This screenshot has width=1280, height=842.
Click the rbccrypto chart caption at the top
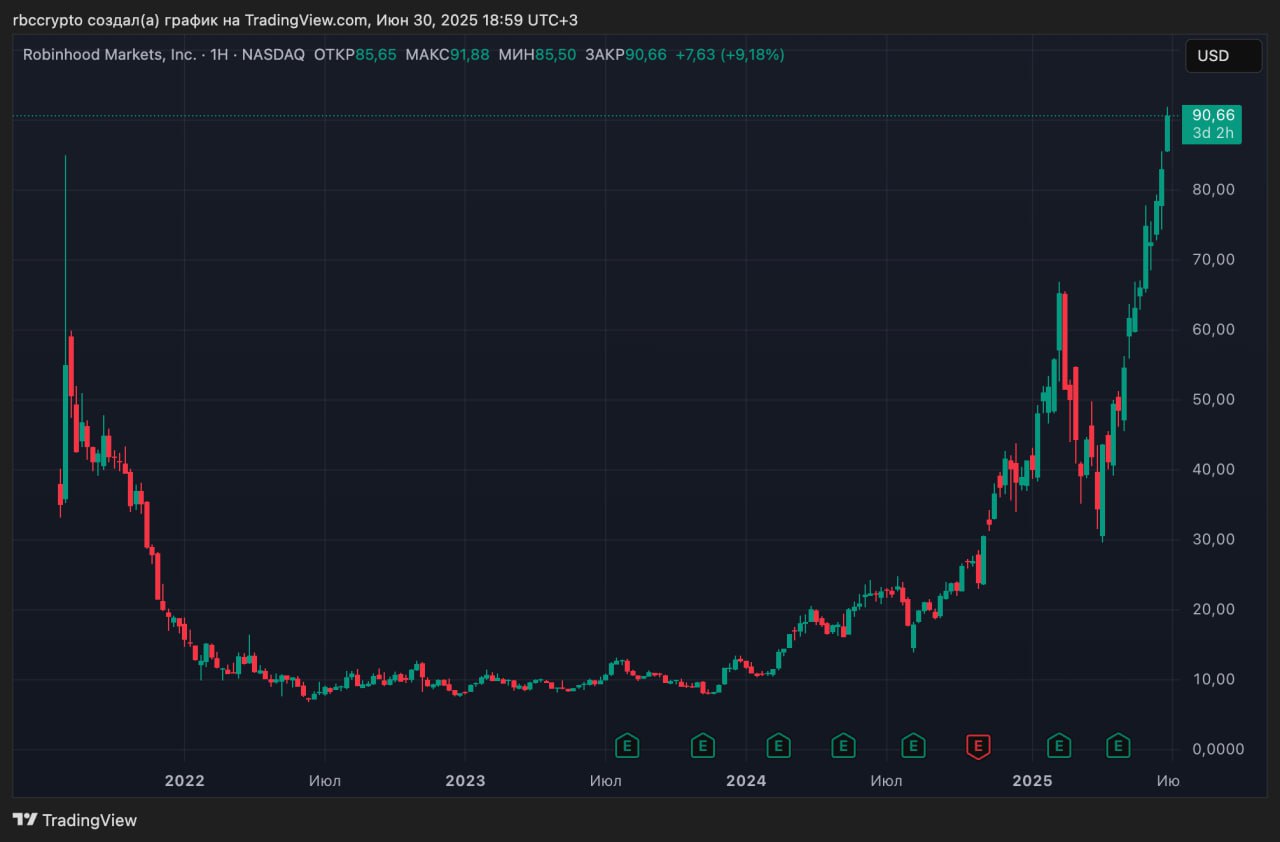[295, 20]
